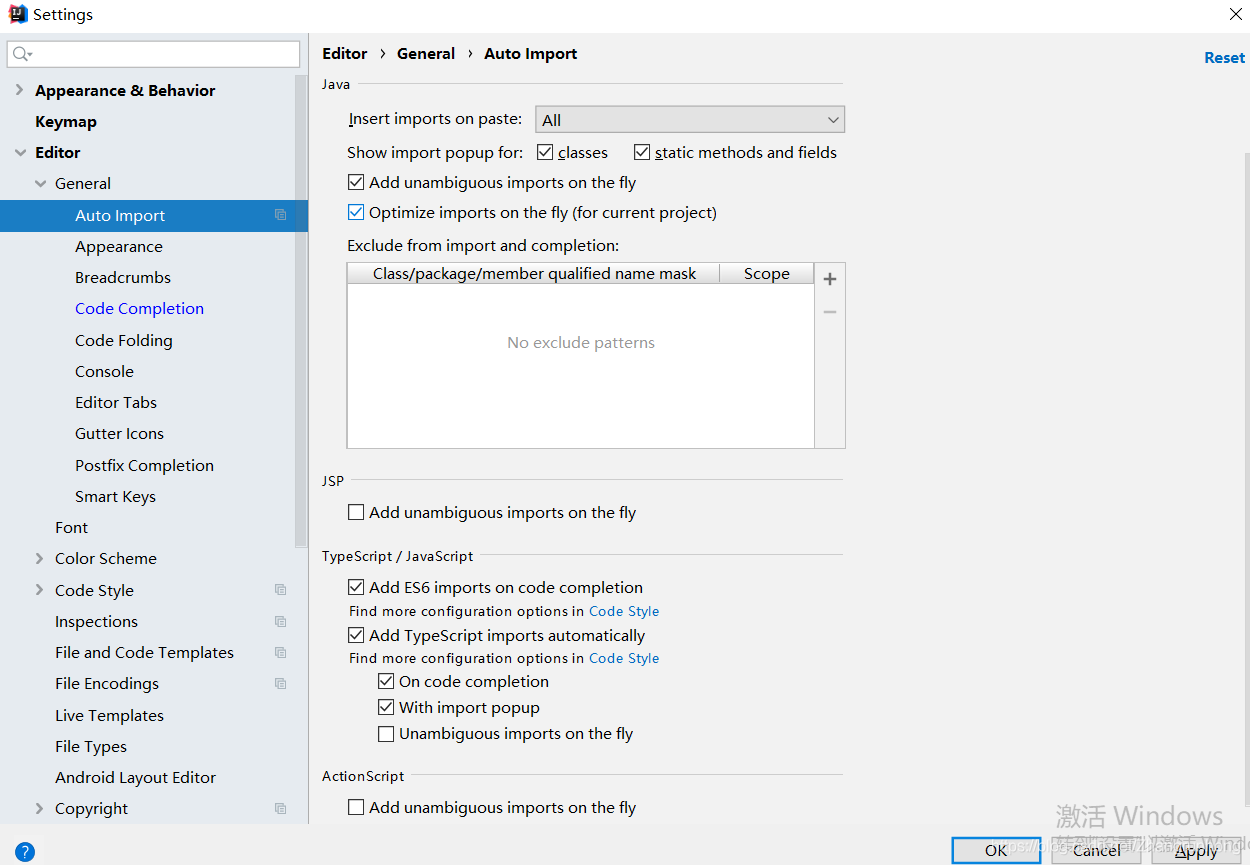Enable ActionScript Add unambiguous imports on the fly
Viewport: 1250px width, 865px height.
pos(356,807)
